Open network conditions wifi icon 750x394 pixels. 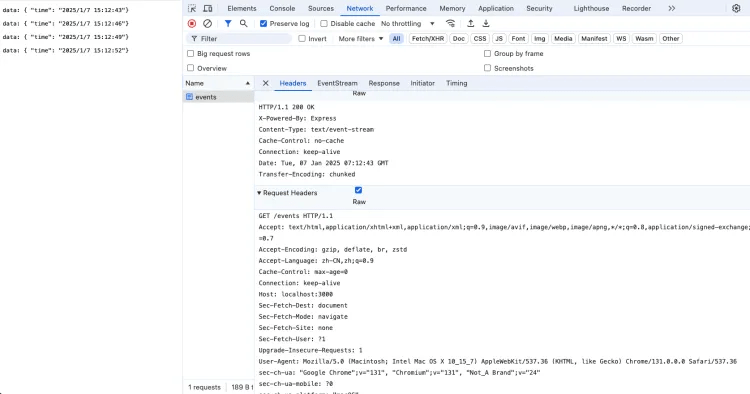point(450,23)
